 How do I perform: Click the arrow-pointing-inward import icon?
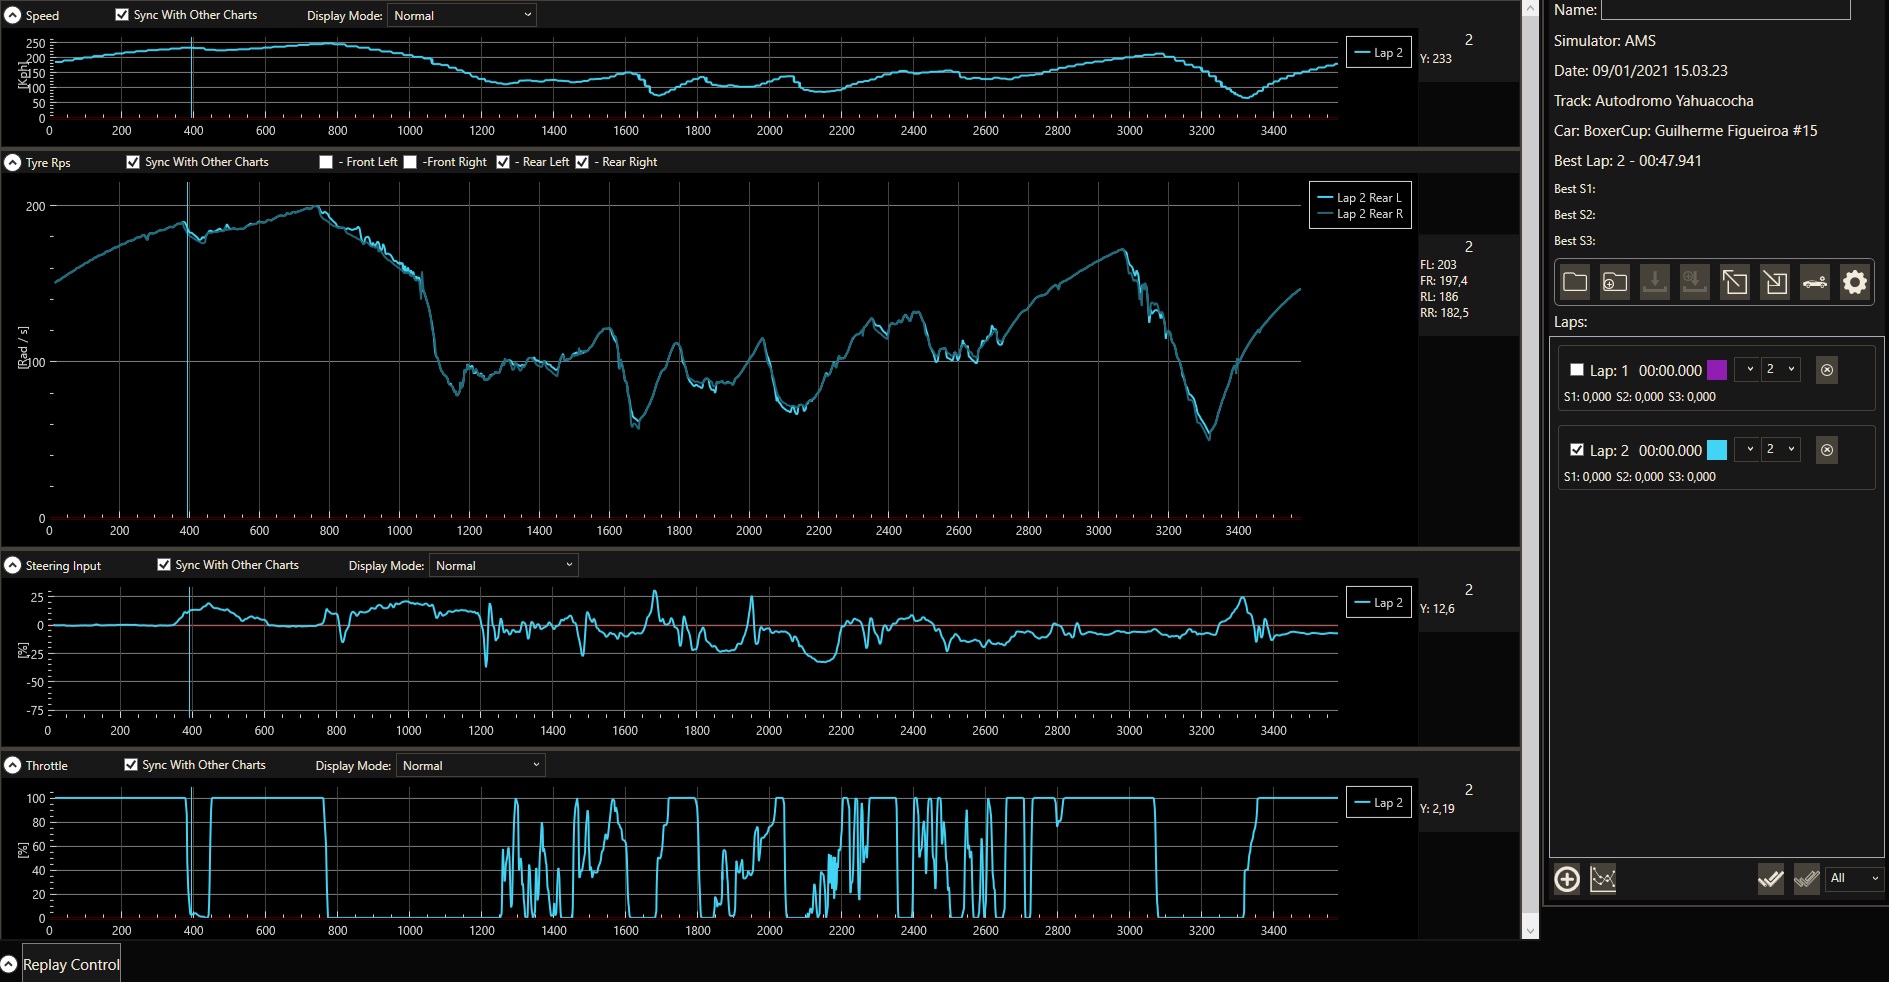coord(1775,283)
